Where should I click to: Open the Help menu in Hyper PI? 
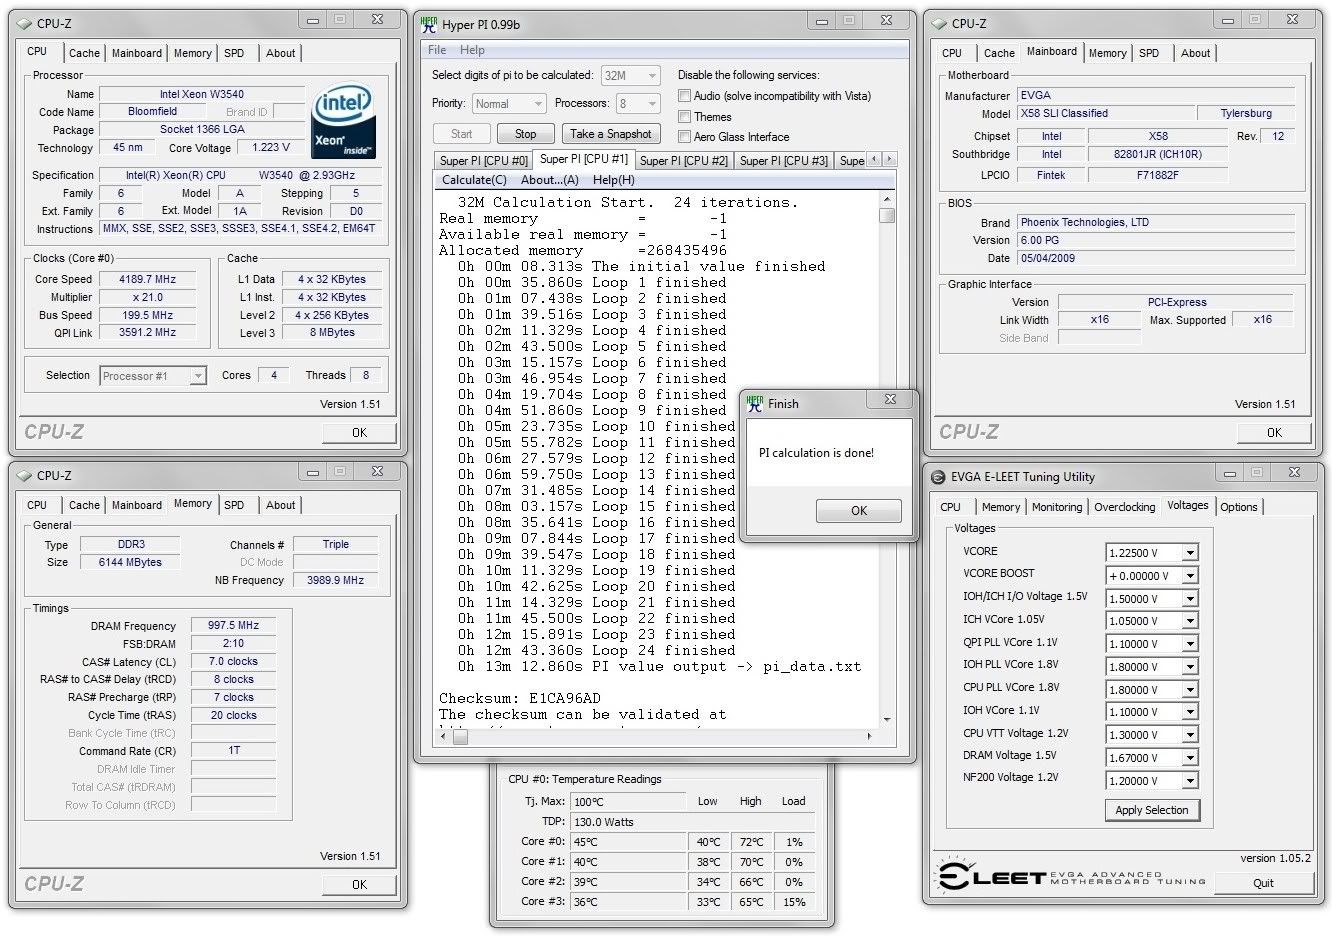coord(472,50)
